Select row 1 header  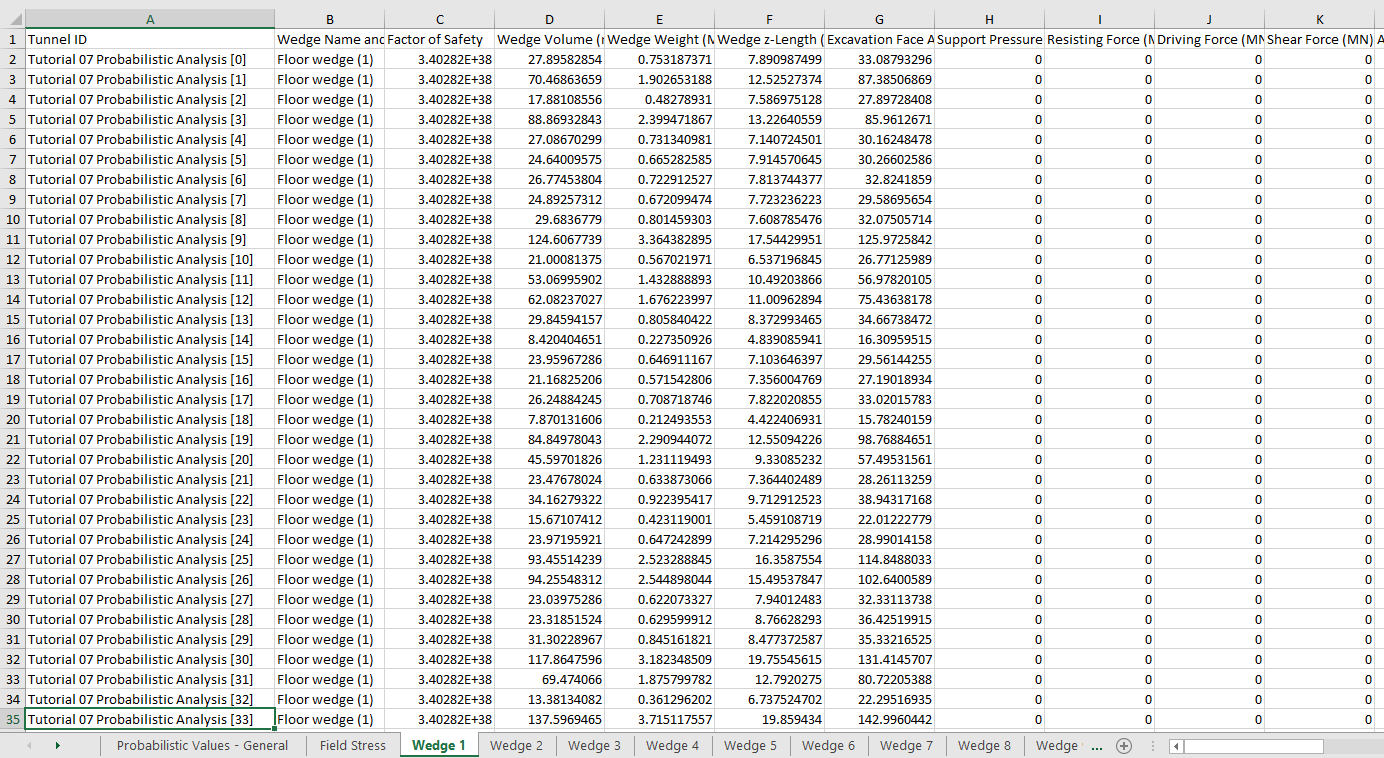12,39
